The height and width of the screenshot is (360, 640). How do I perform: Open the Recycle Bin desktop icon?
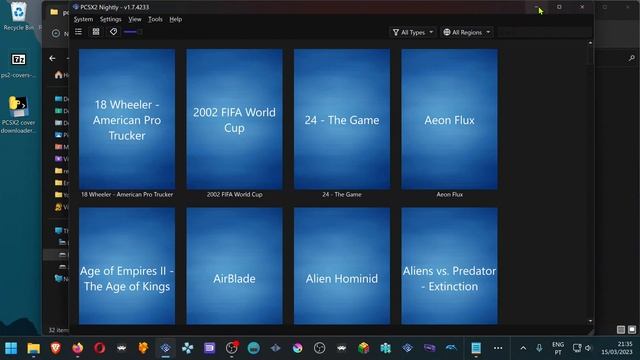18,16
